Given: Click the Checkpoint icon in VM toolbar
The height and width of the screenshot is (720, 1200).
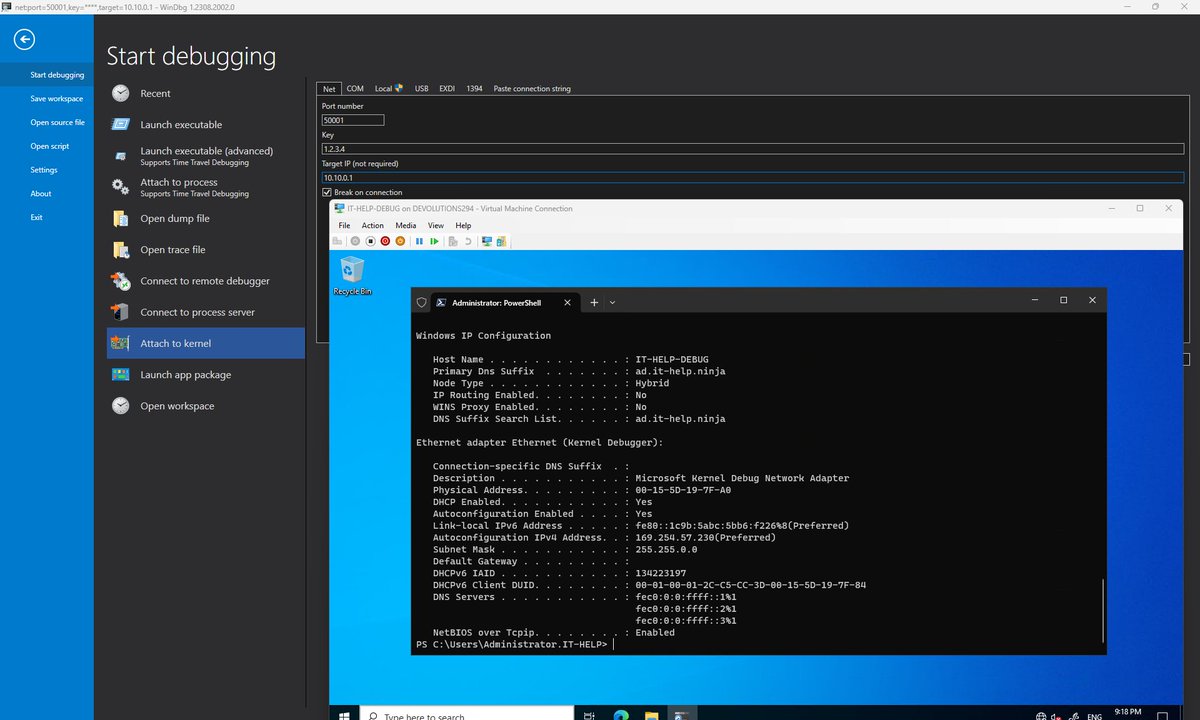Looking at the screenshot, I should pyautogui.click(x=453, y=241).
